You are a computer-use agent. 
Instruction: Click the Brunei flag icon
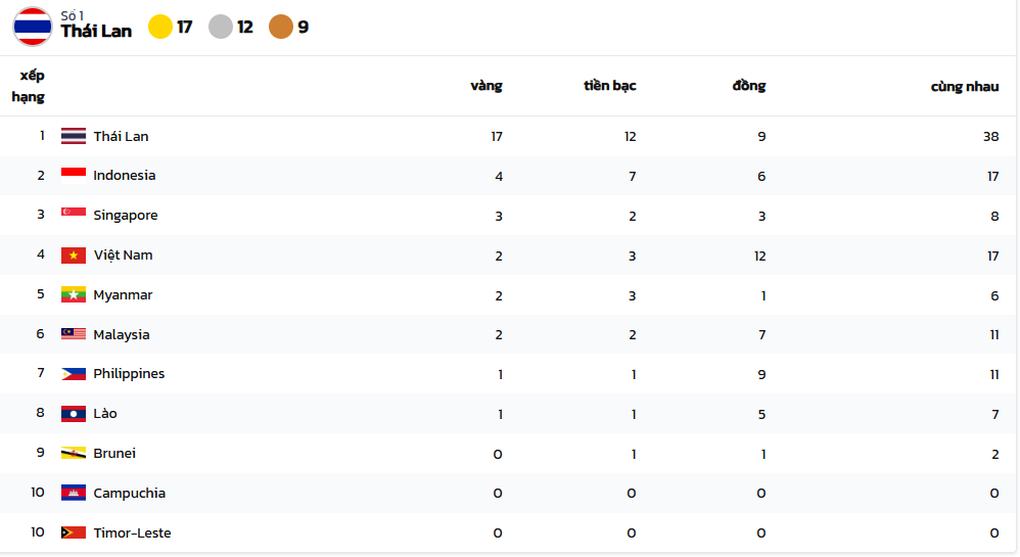pyautogui.click(x=73, y=453)
